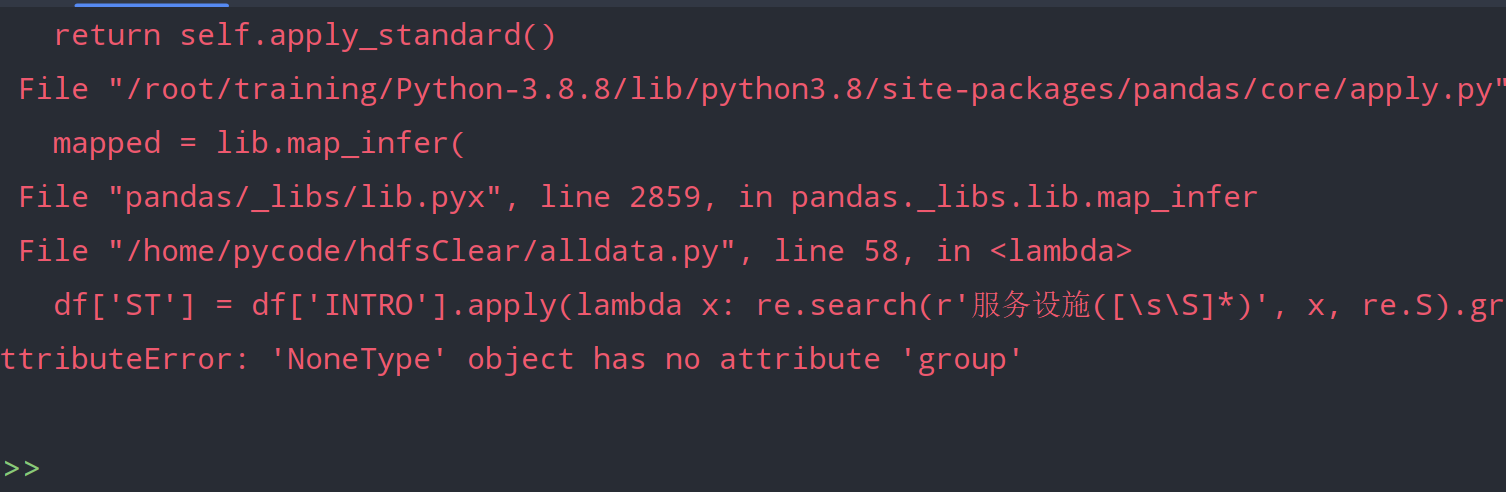Click the active blue tab indicator
Viewport: 1506px width, 492px height.
pyautogui.click(x=151, y=5)
